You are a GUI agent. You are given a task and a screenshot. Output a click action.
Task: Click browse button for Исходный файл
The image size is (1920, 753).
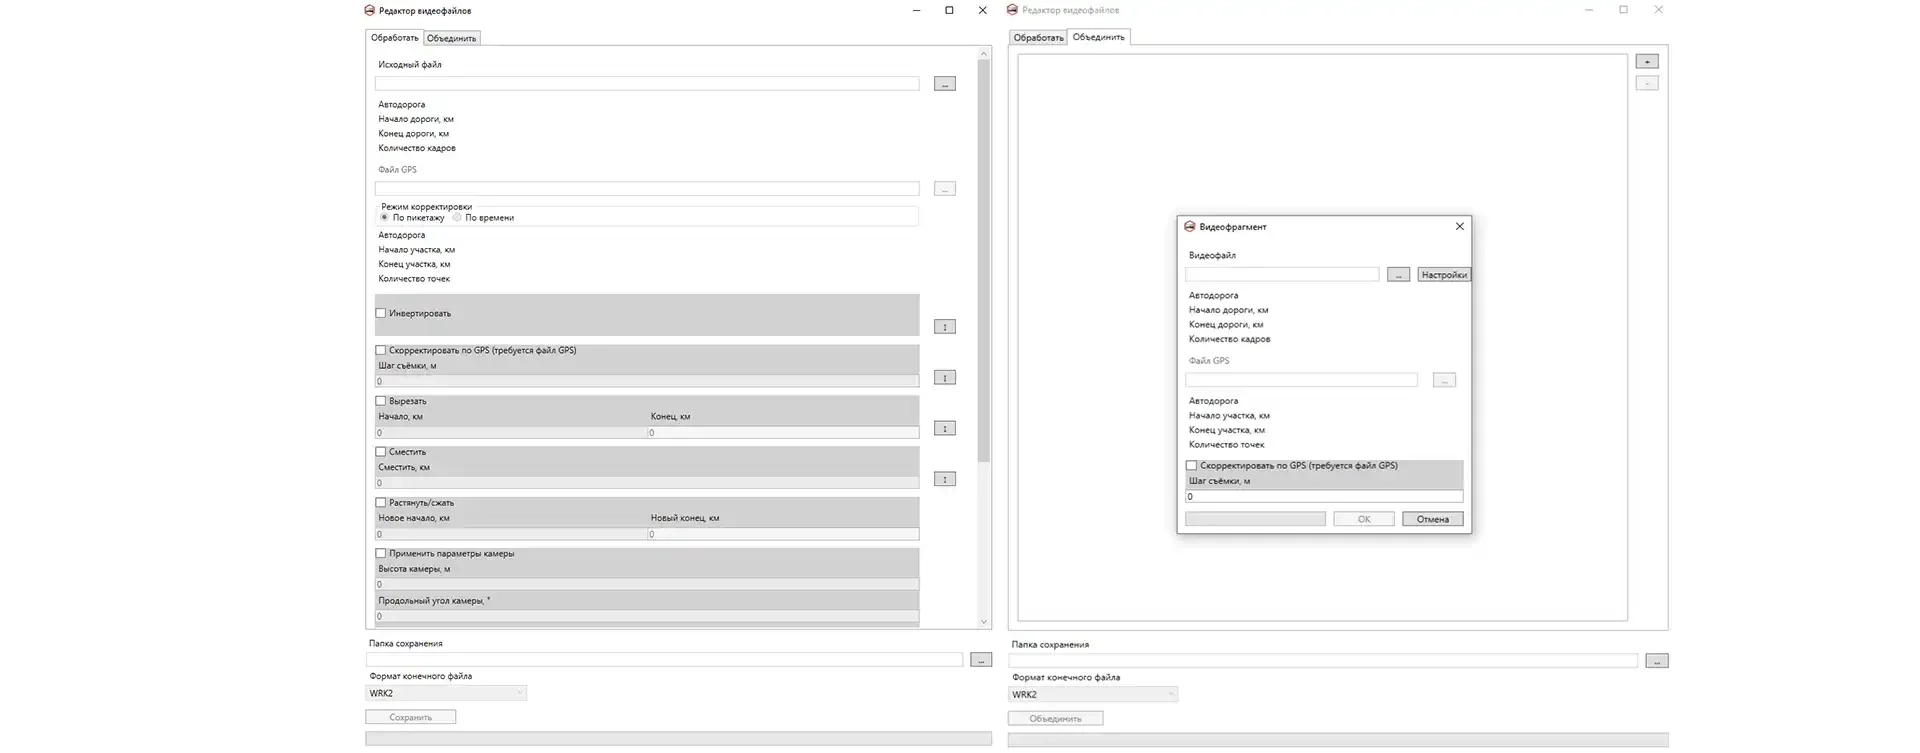tap(944, 84)
